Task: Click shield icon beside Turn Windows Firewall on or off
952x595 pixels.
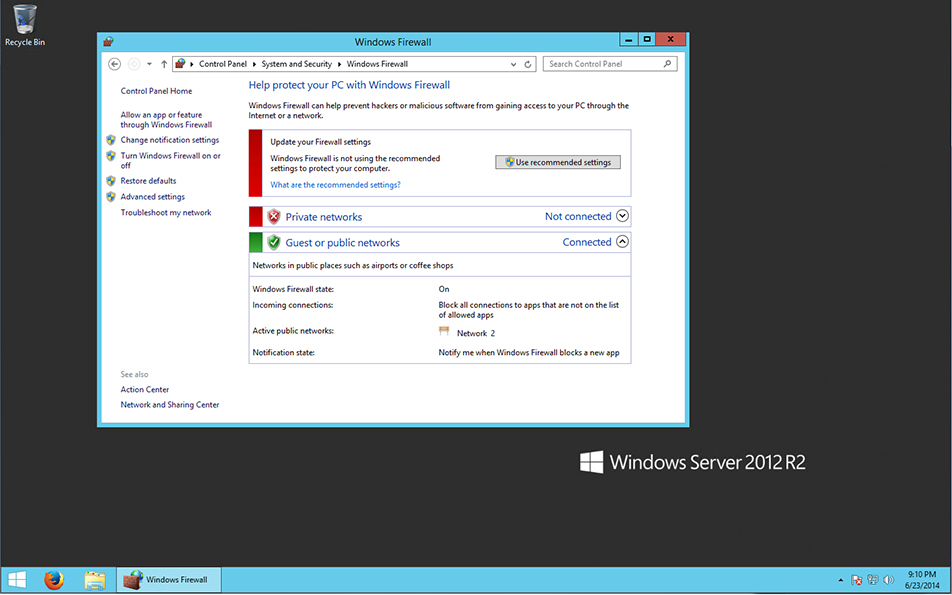Action: pos(110,156)
